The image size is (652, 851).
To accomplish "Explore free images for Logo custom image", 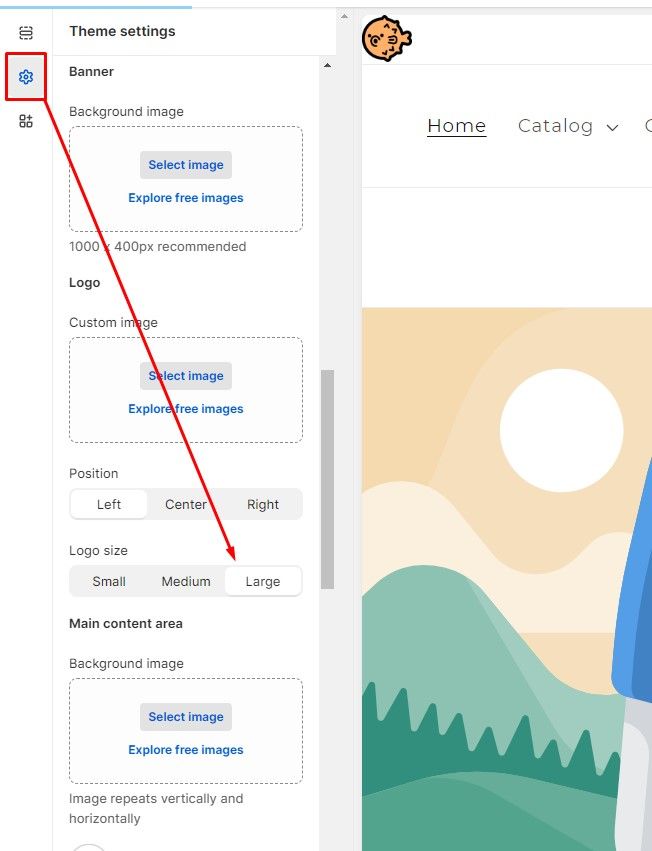I will (x=186, y=409).
